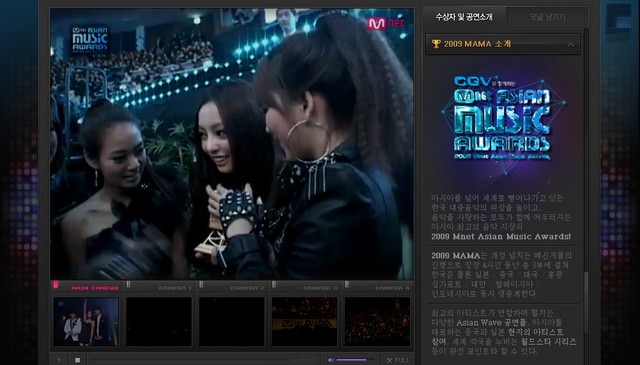Image resolution: width=640 pixels, height=365 pixels.
Task: Select the CAMERA 4 label
Action: point(393,288)
